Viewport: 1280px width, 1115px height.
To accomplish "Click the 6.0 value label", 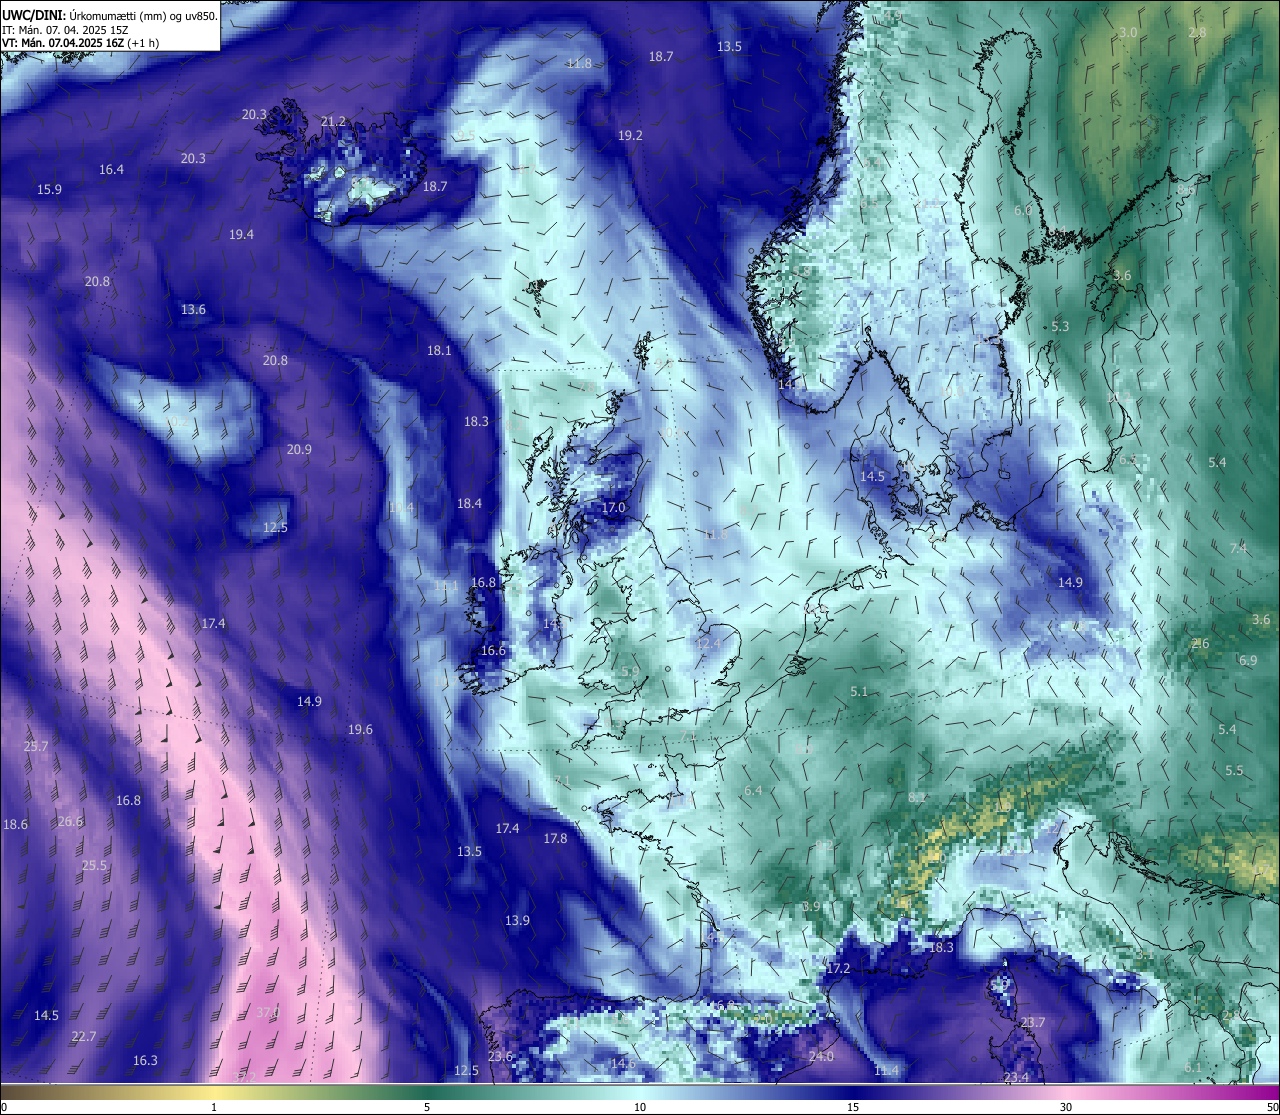I will point(1023,210).
